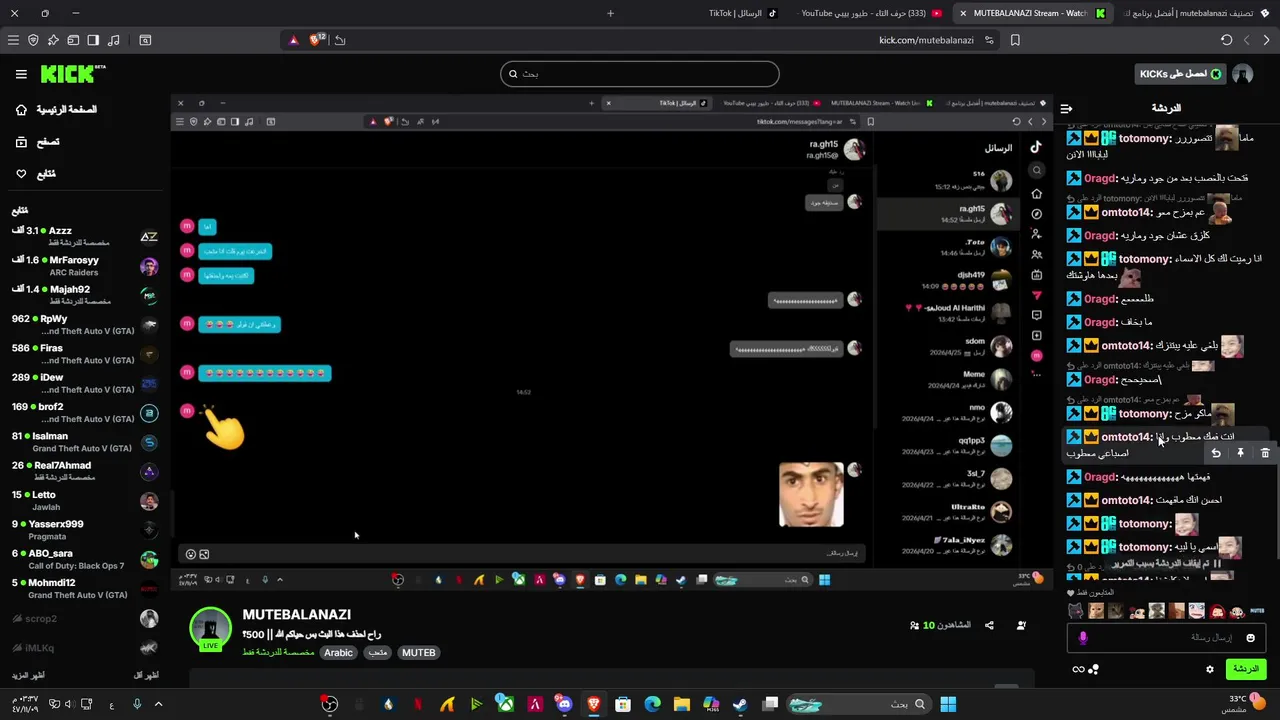The width and height of the screenshot is (1280, 720).
Task: Reload the page in browser
Action: (1226, 40)
